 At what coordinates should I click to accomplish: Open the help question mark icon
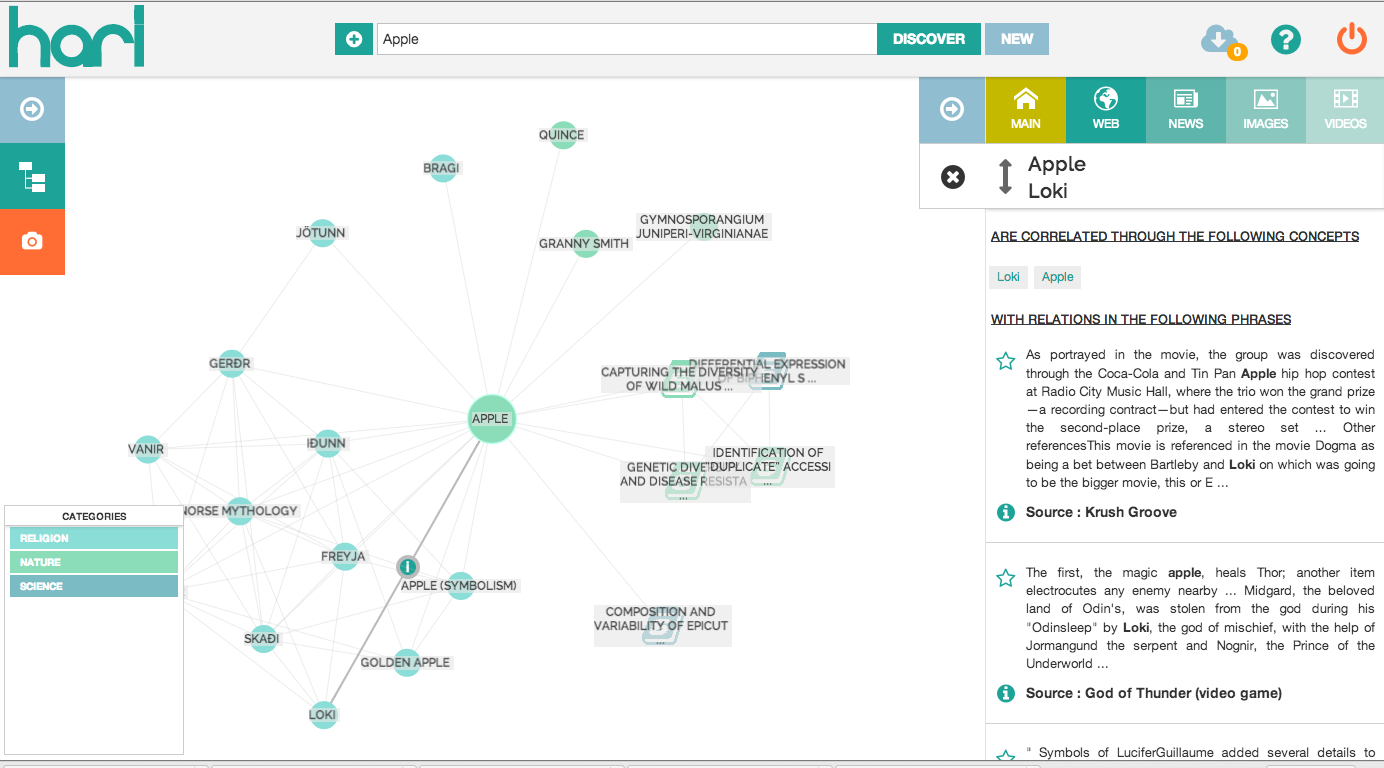(1285, 40)
